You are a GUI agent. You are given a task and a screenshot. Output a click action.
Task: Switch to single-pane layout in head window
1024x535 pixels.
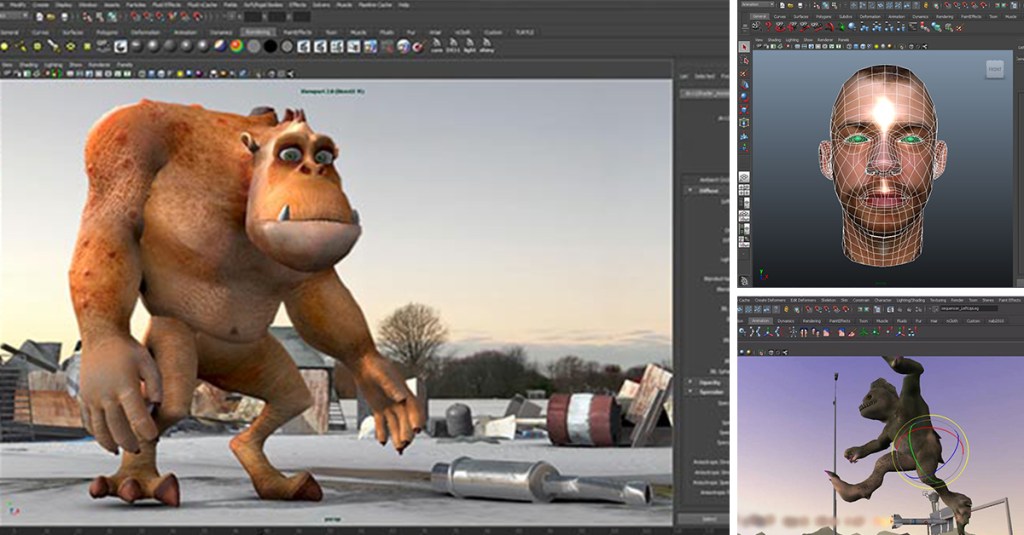[x=744, y=177]
